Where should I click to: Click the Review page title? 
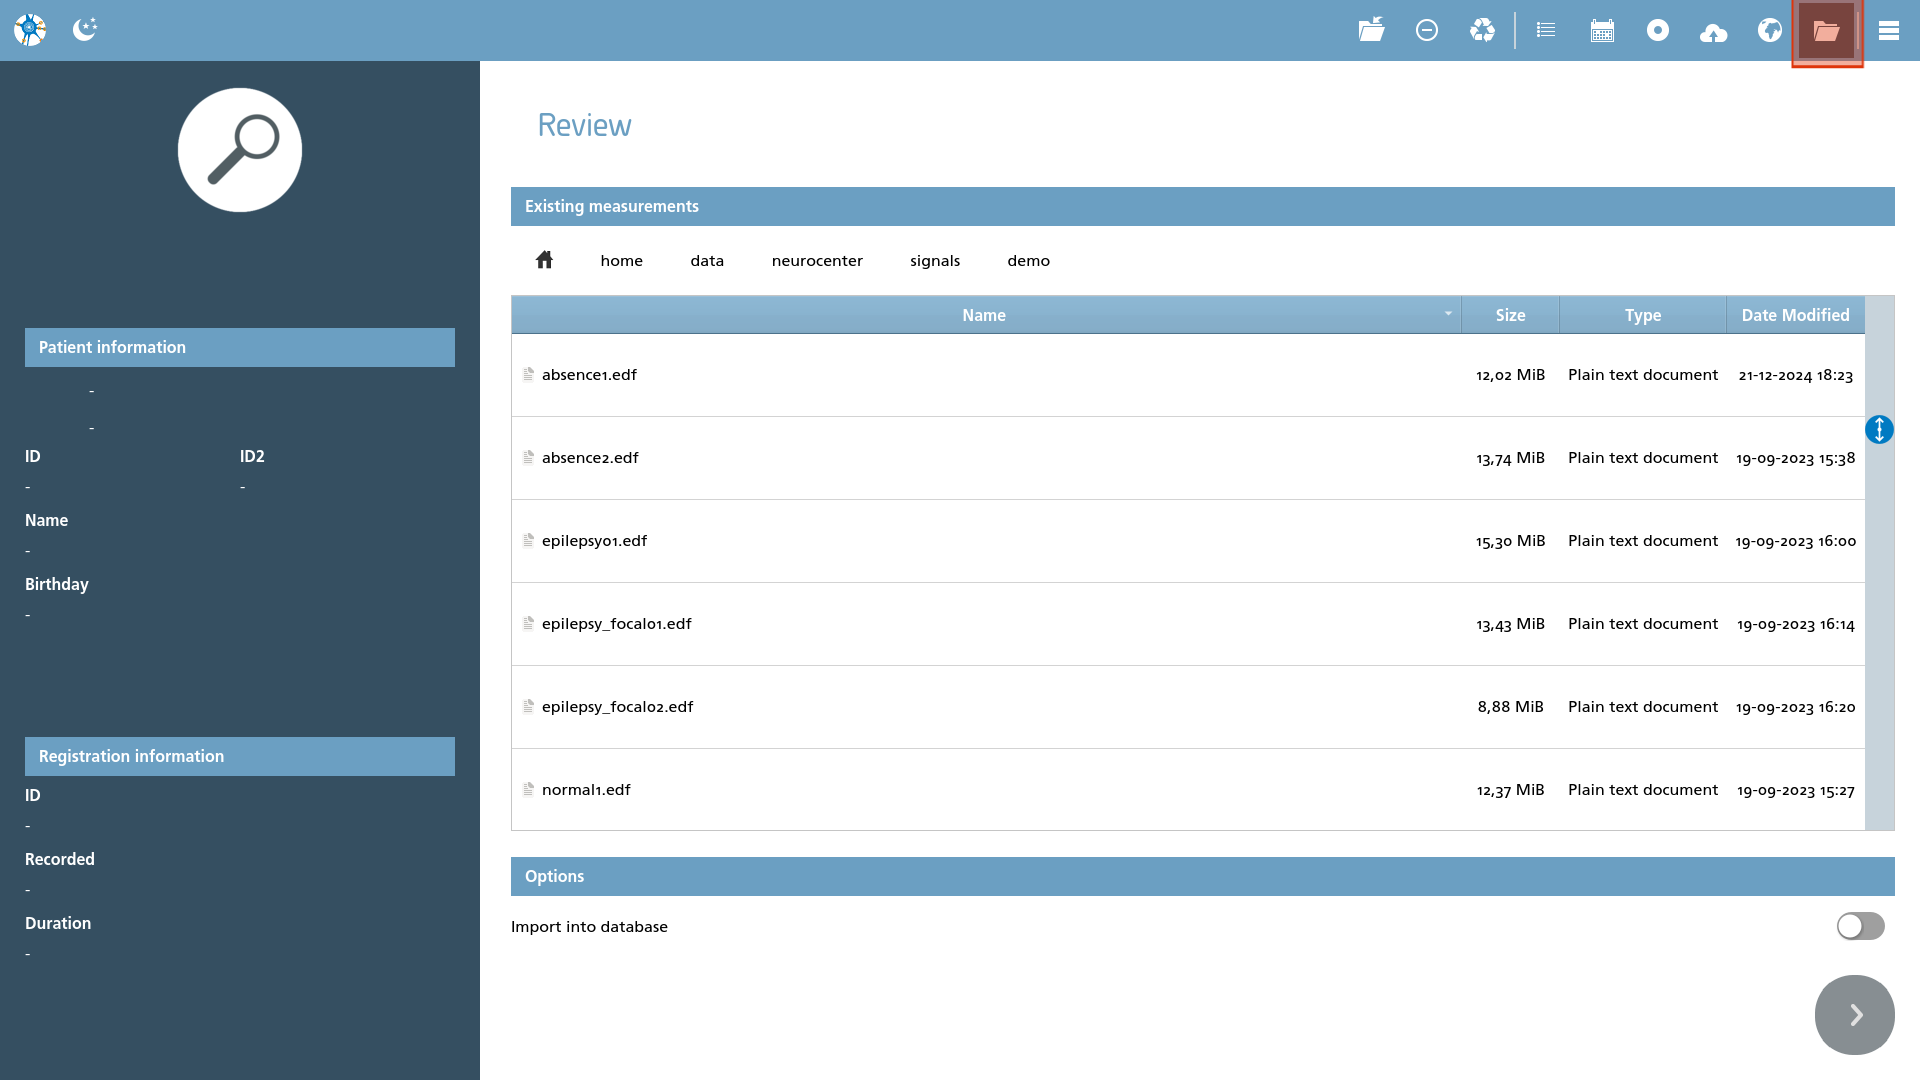pyautogui.click(x=584, y=125)
